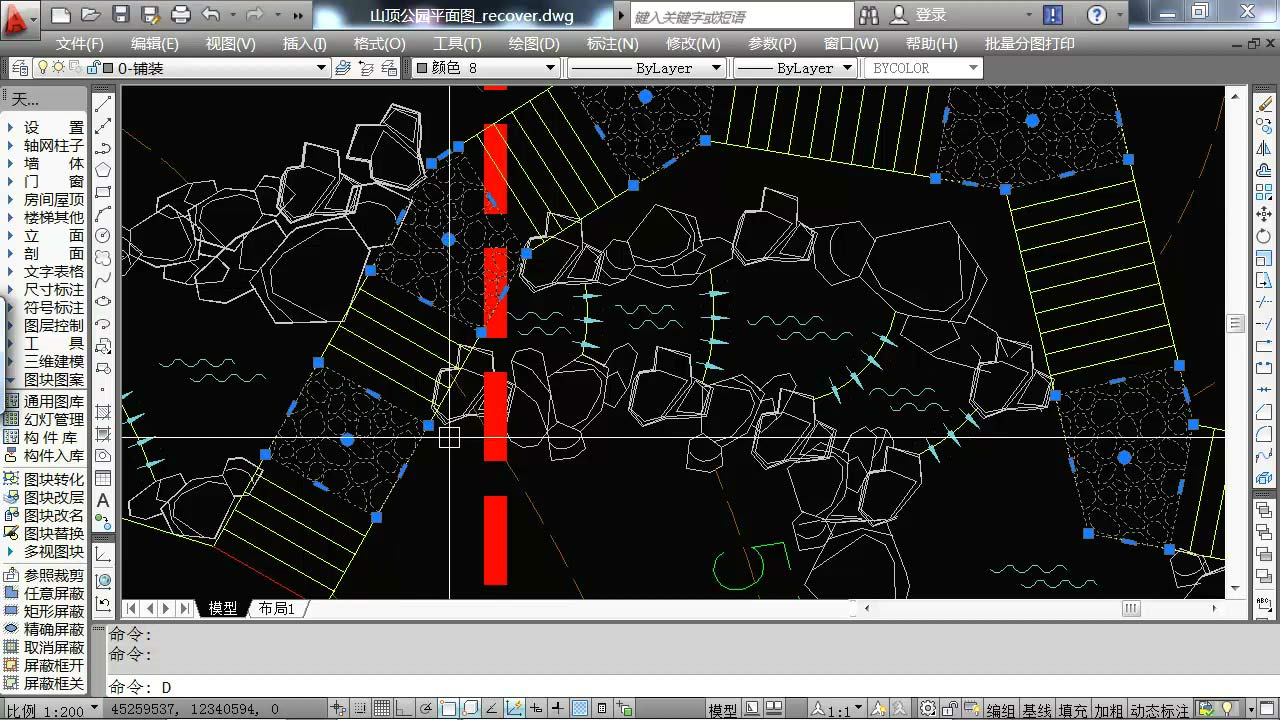Click the layer color swatch in layer dropdown
This screenshot has width=1280, height=720.
click(108, 68)
